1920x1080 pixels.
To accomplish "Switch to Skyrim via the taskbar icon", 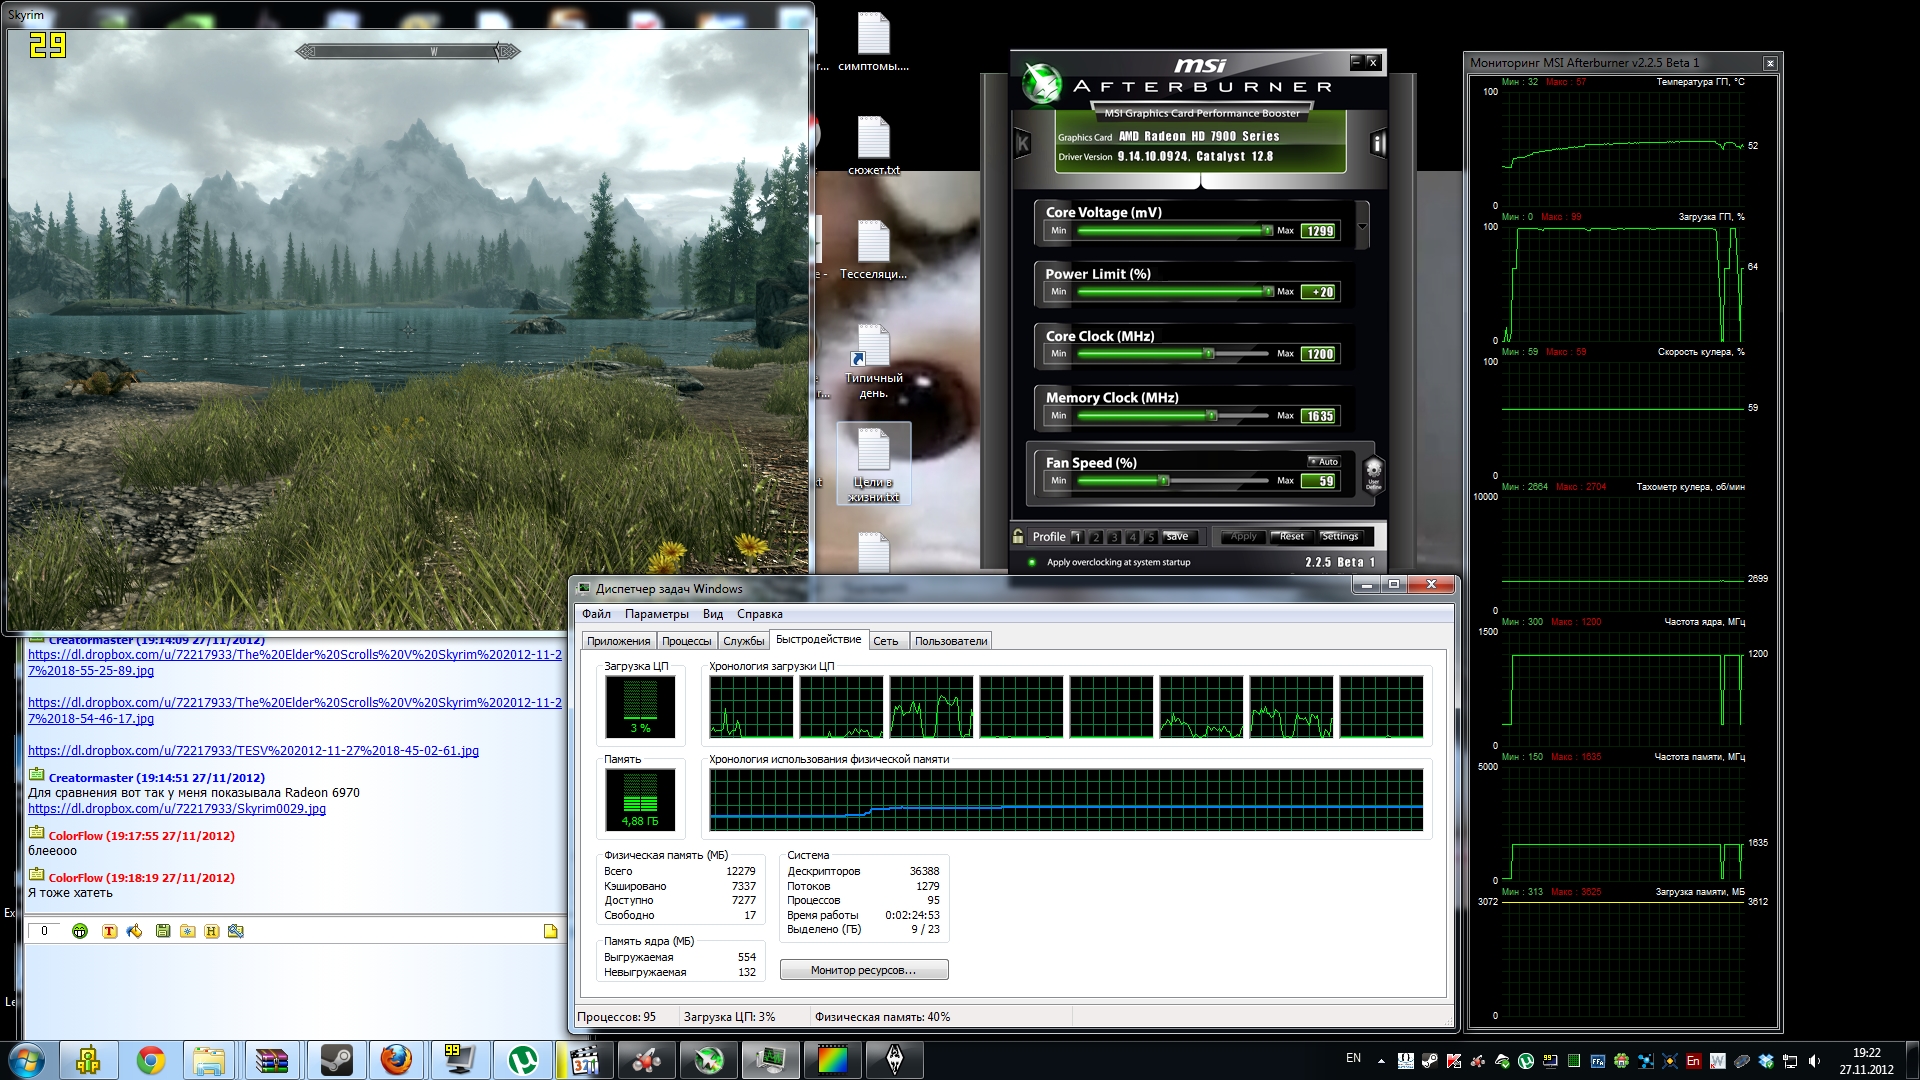I will (x=895, y=1060).
